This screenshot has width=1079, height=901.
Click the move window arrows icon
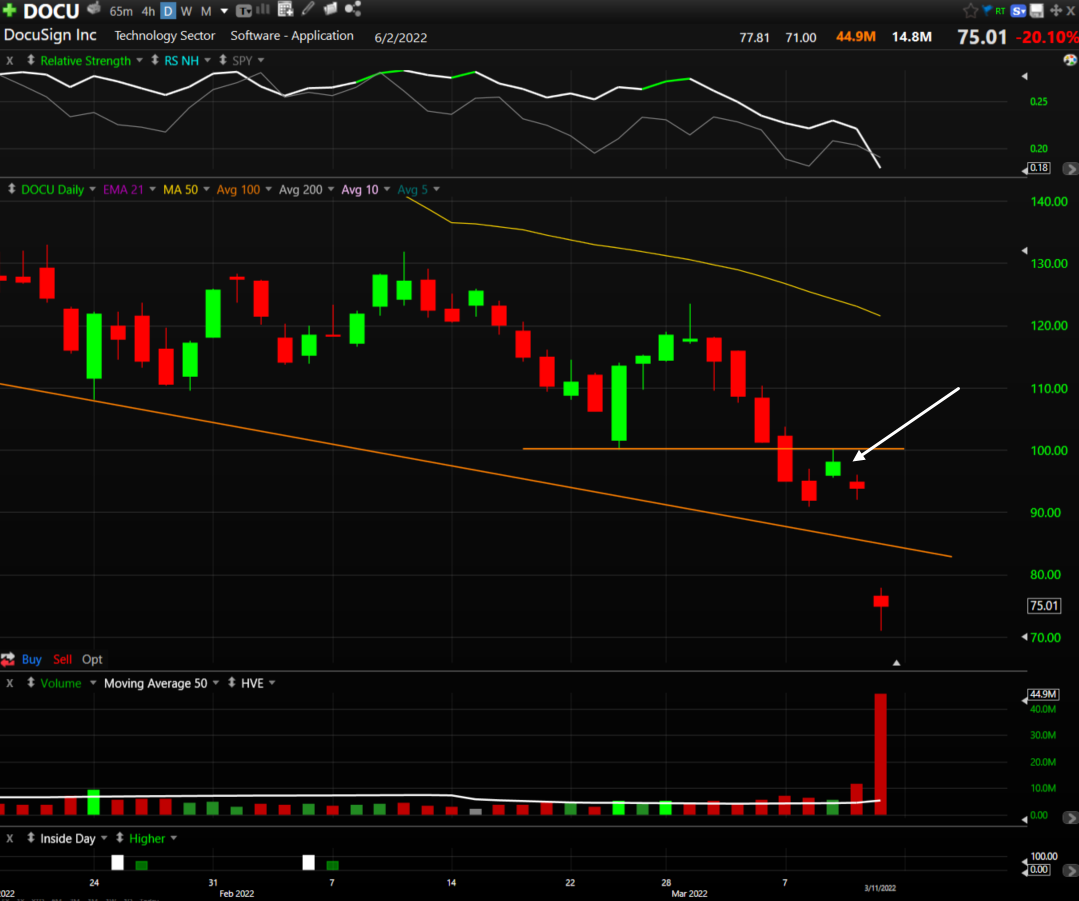click(x=1056, y=10)
